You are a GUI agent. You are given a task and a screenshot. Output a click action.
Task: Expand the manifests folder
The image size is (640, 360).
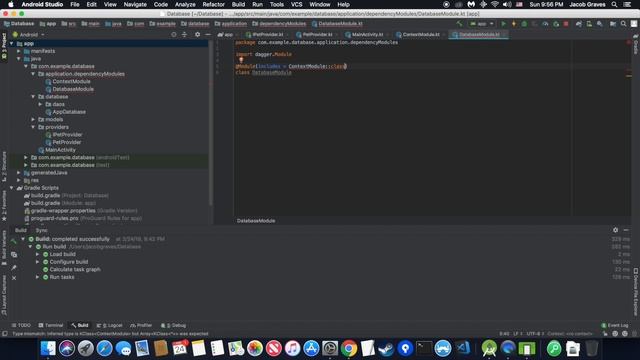[19, 51]
